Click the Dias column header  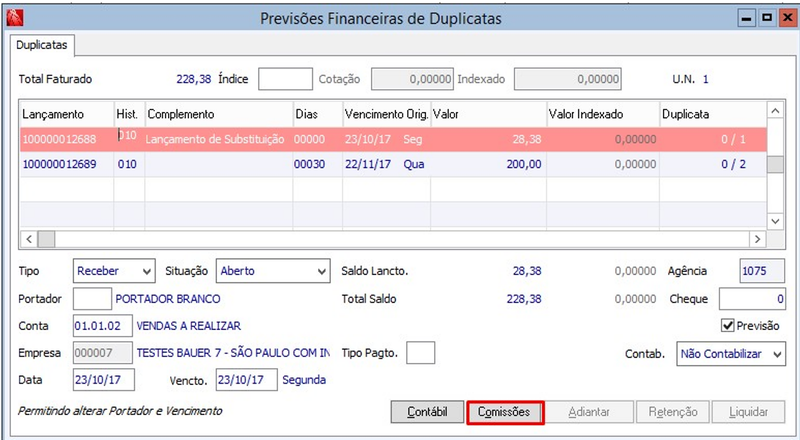pyautogui.click(x=317, y=114)
